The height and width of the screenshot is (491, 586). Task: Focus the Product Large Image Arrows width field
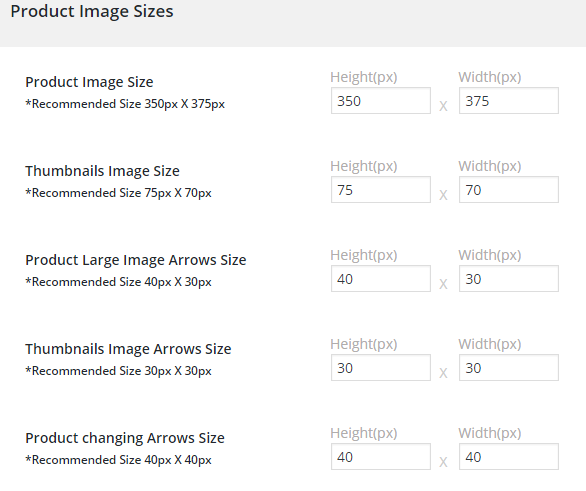(x=509, y=279)
